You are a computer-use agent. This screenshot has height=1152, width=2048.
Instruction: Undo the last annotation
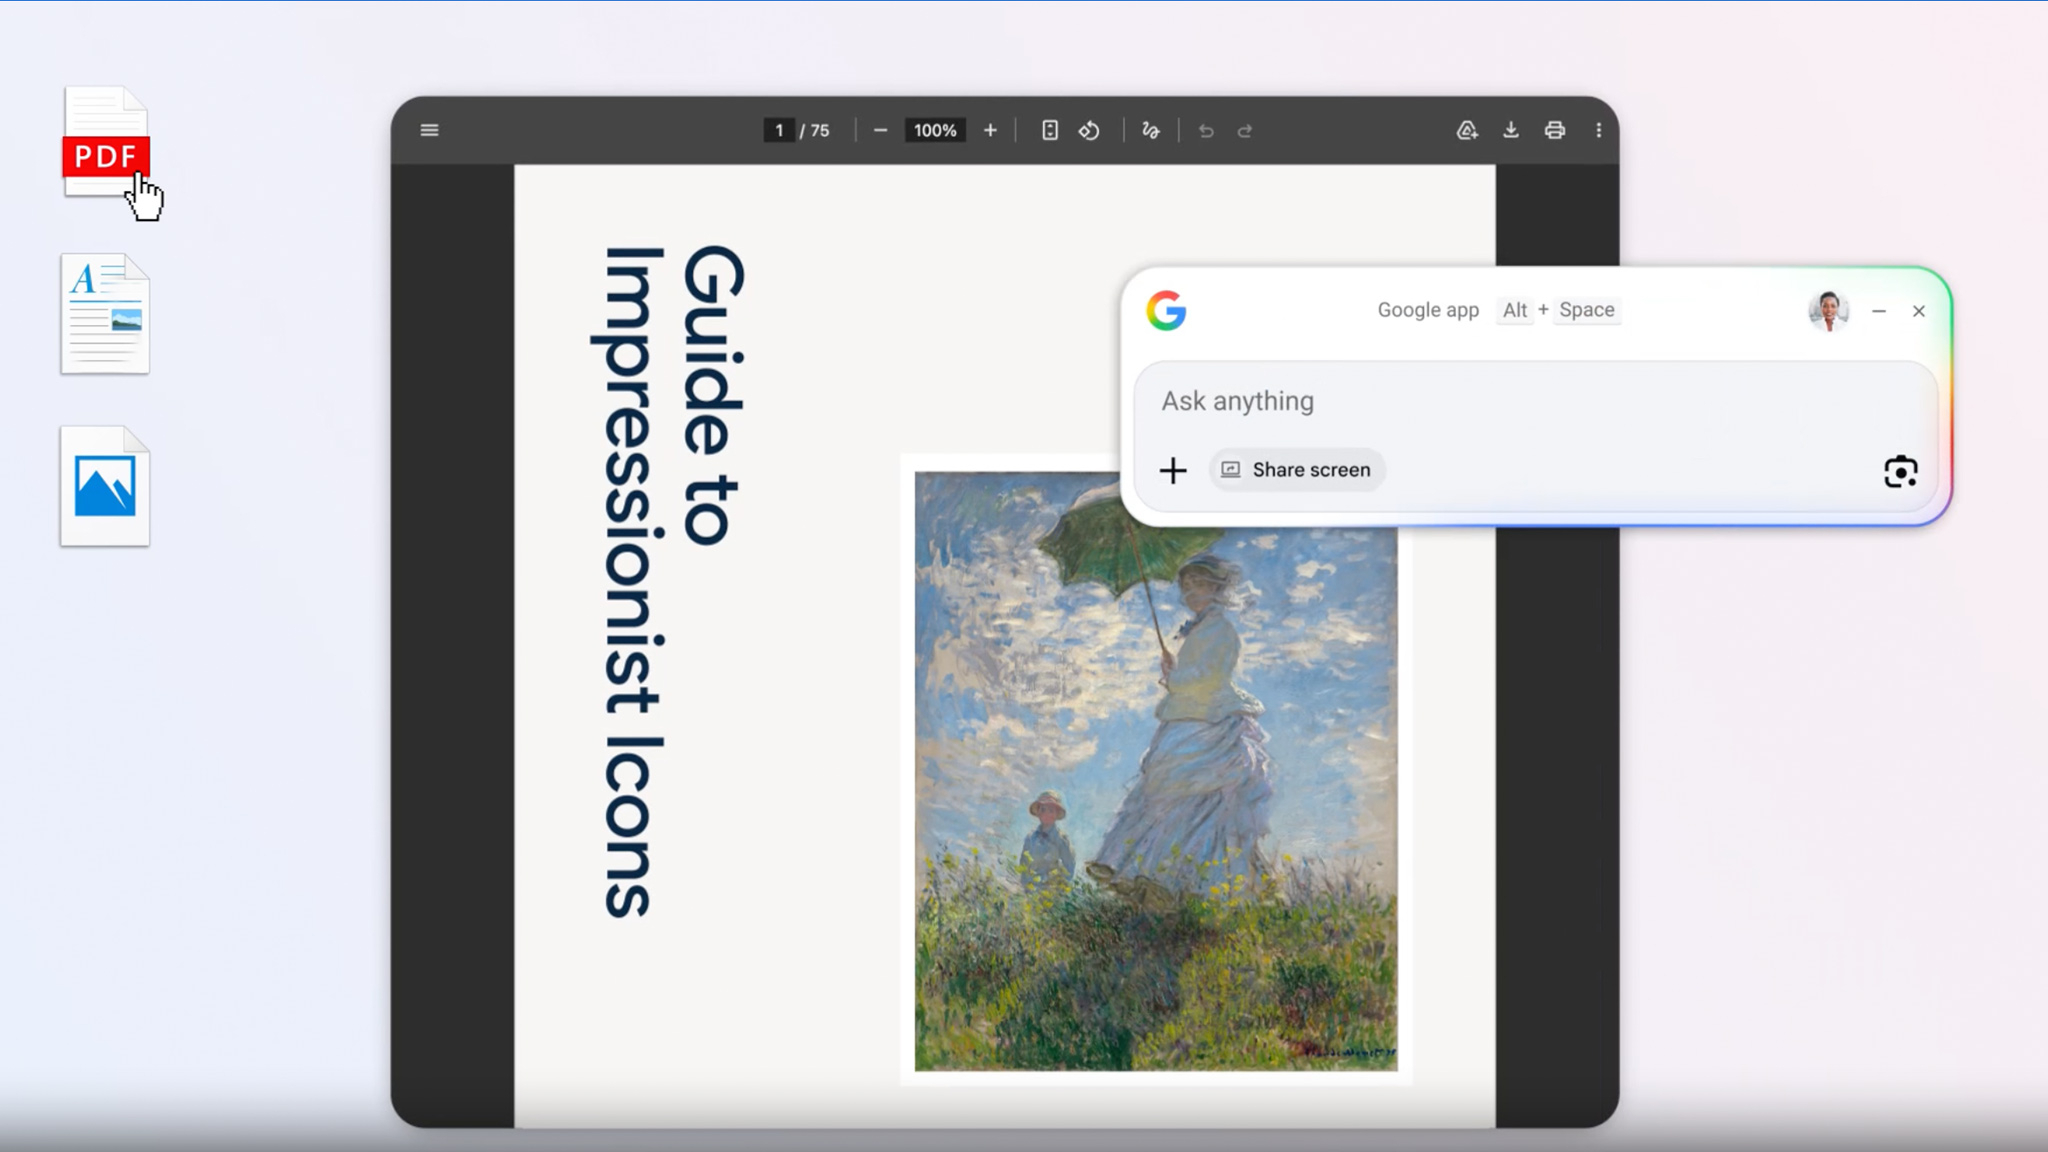click(1206, 131)
